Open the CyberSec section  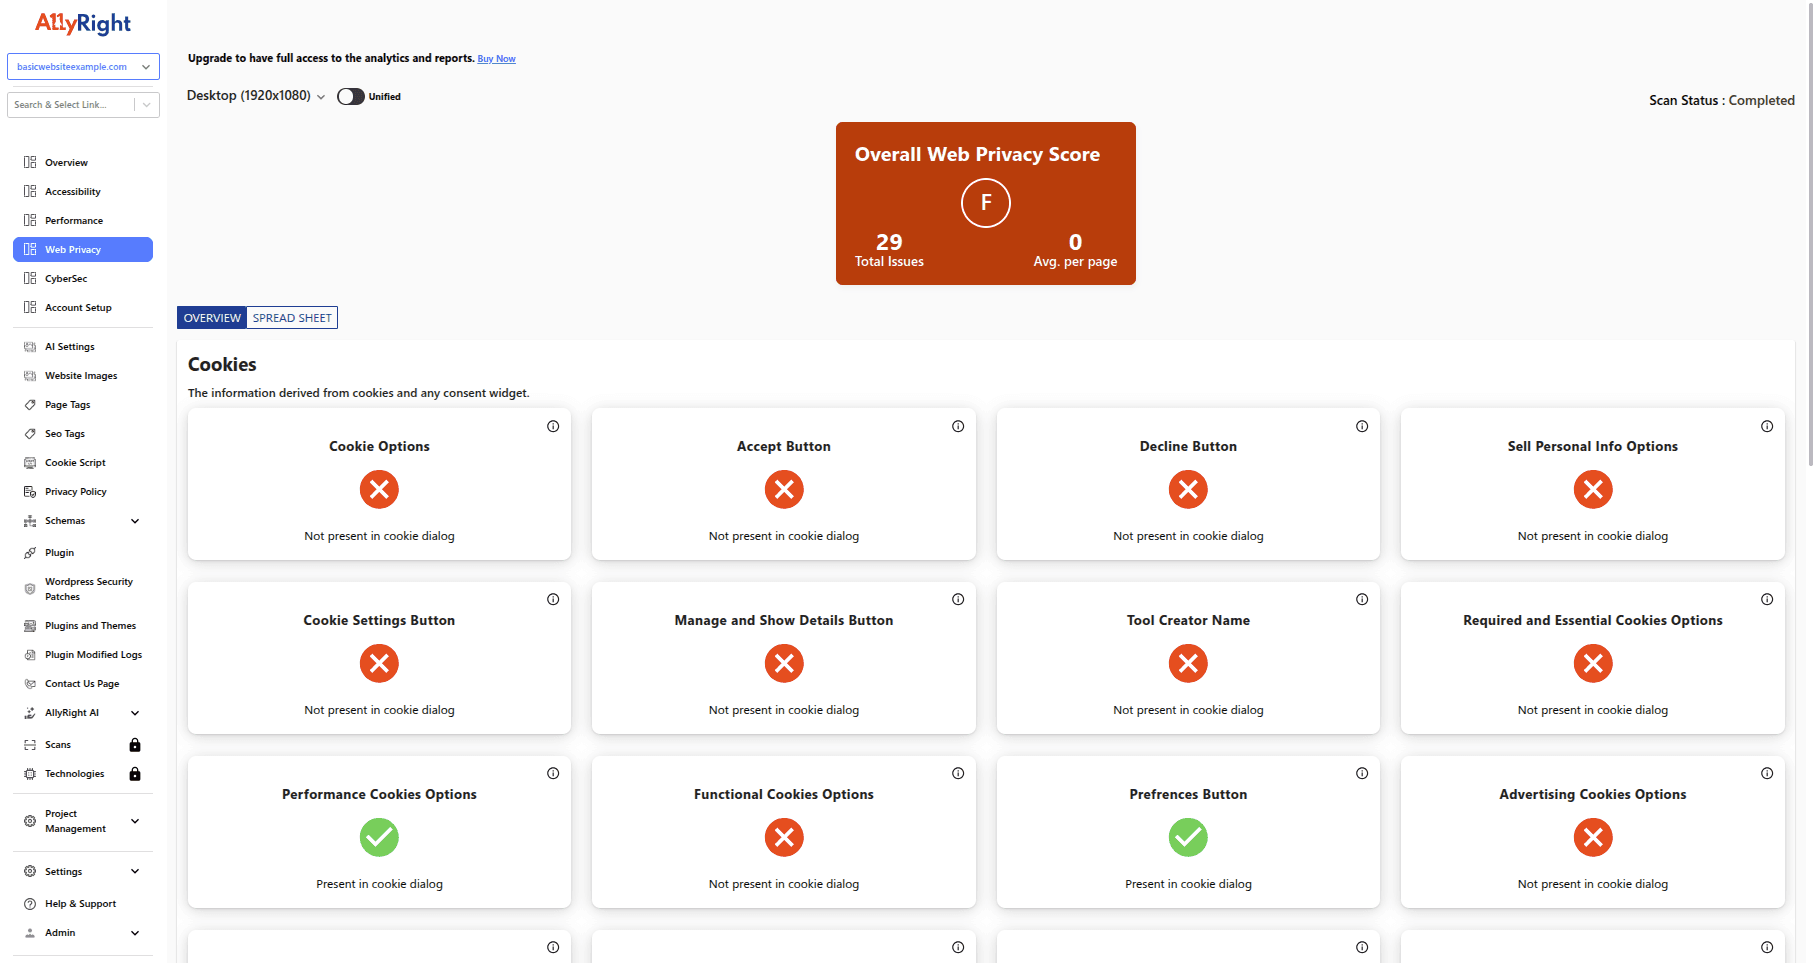[x=65, y=278]
